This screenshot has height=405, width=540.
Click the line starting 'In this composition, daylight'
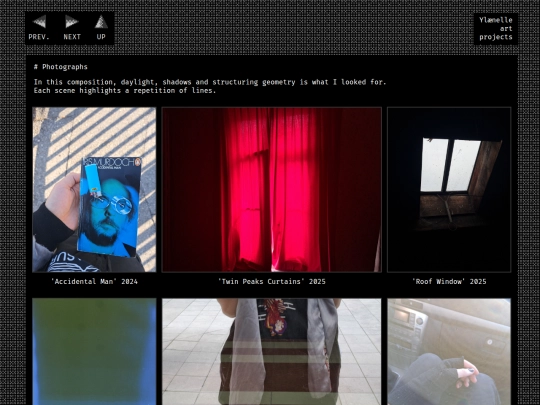[x=210, y=82]
